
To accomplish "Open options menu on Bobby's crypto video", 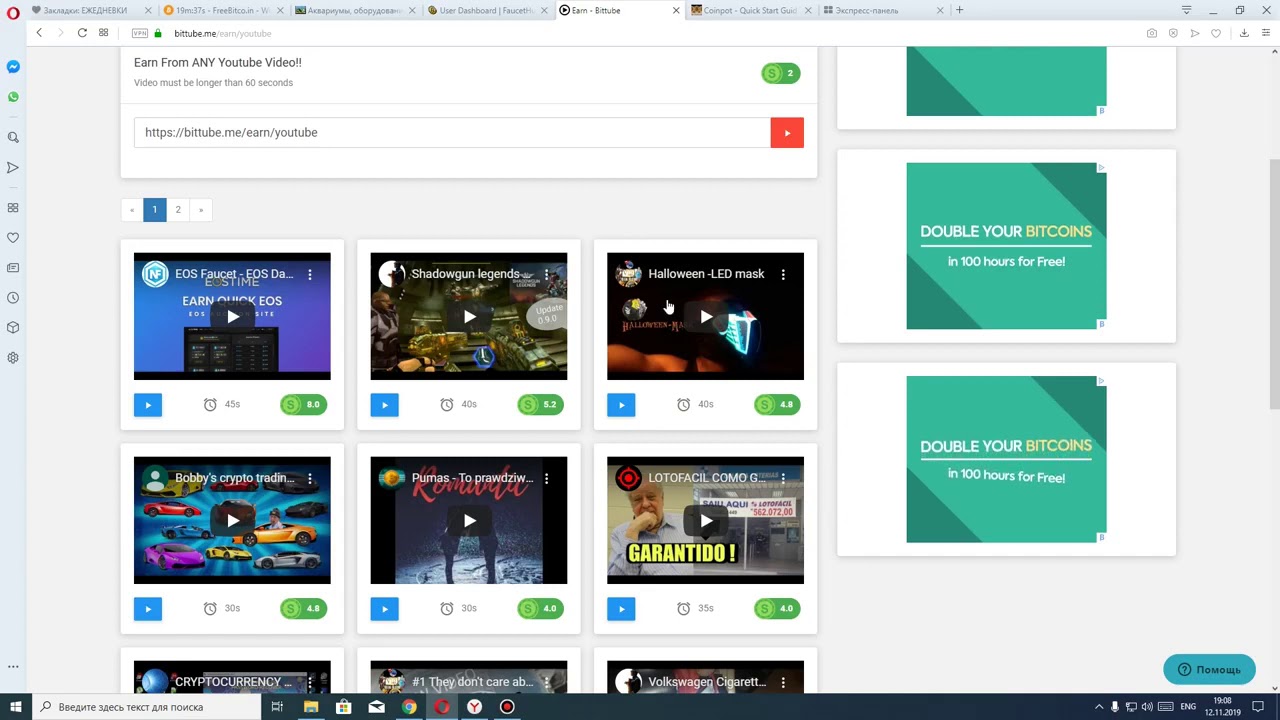I will coord(310,478).
